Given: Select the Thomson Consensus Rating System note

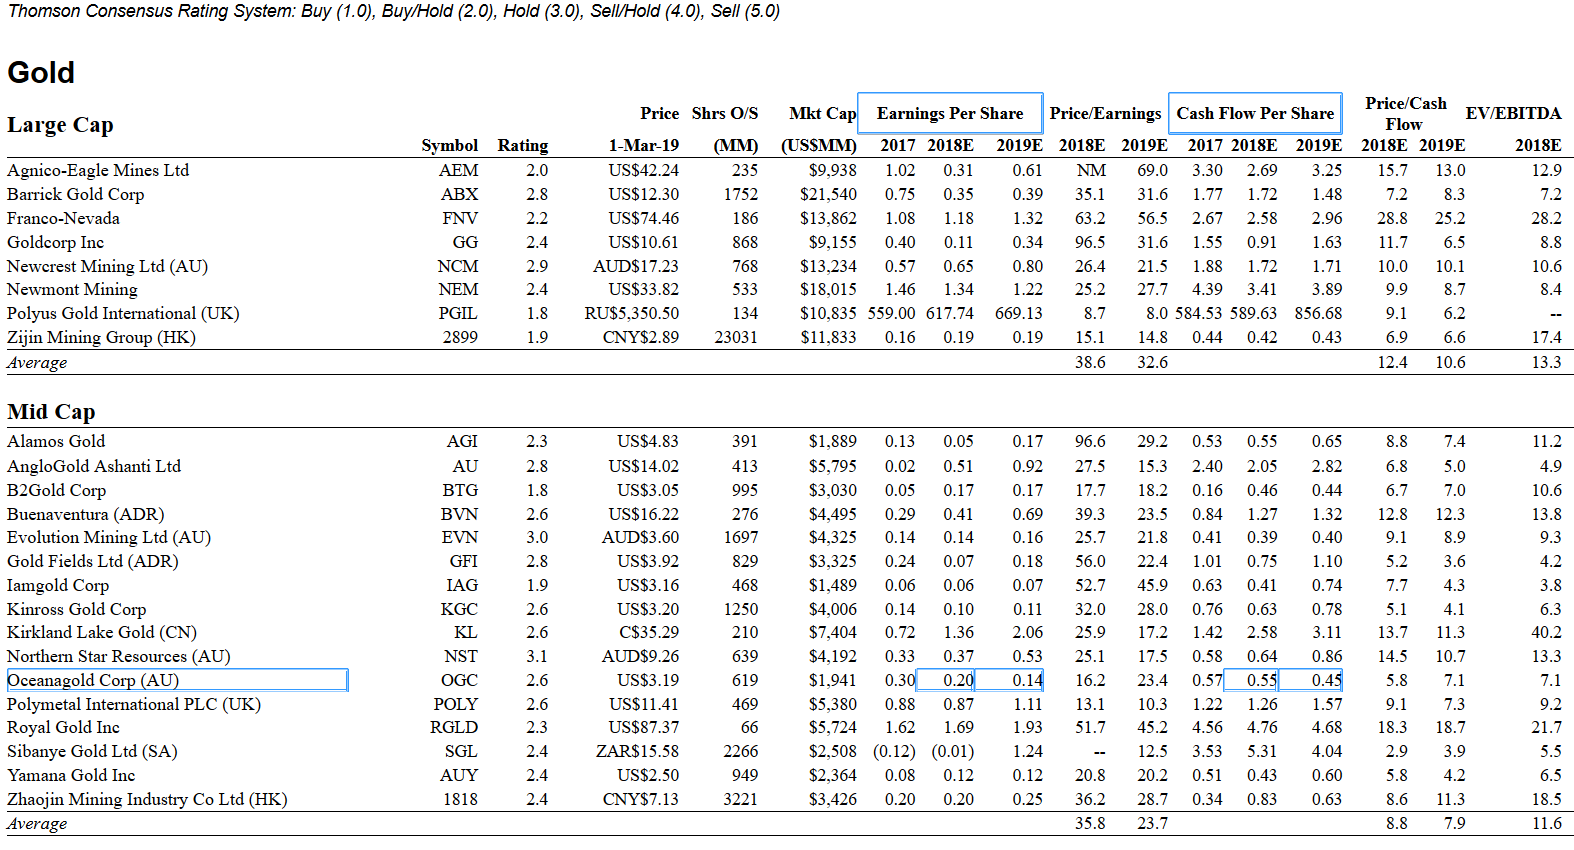Looking at the screenshot, I should 394,11.
